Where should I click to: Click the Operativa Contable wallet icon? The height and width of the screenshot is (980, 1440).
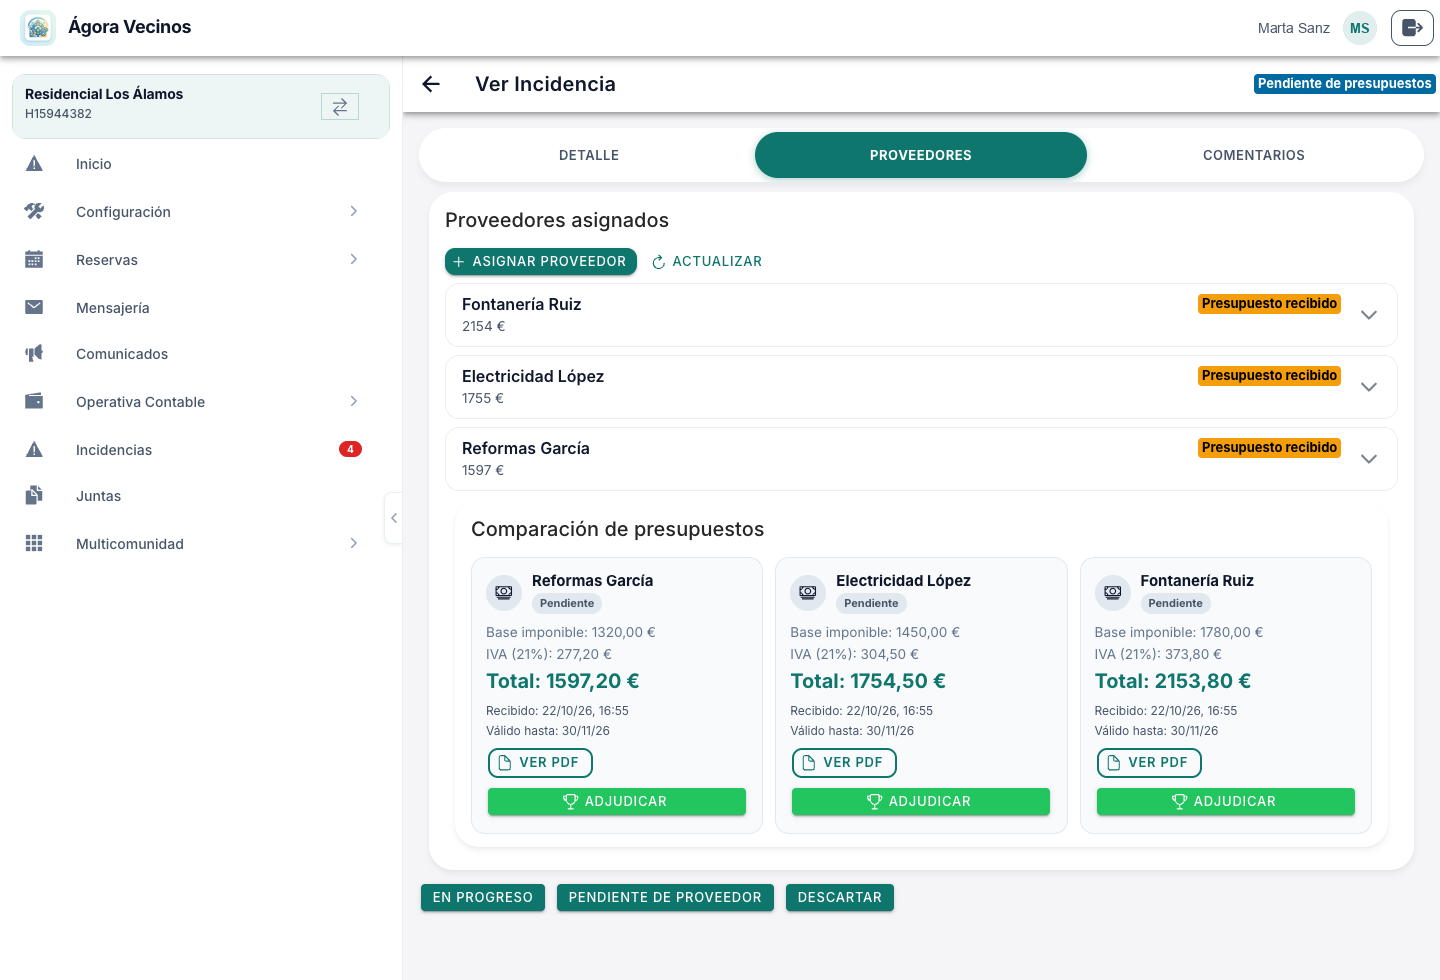[34, 402]
